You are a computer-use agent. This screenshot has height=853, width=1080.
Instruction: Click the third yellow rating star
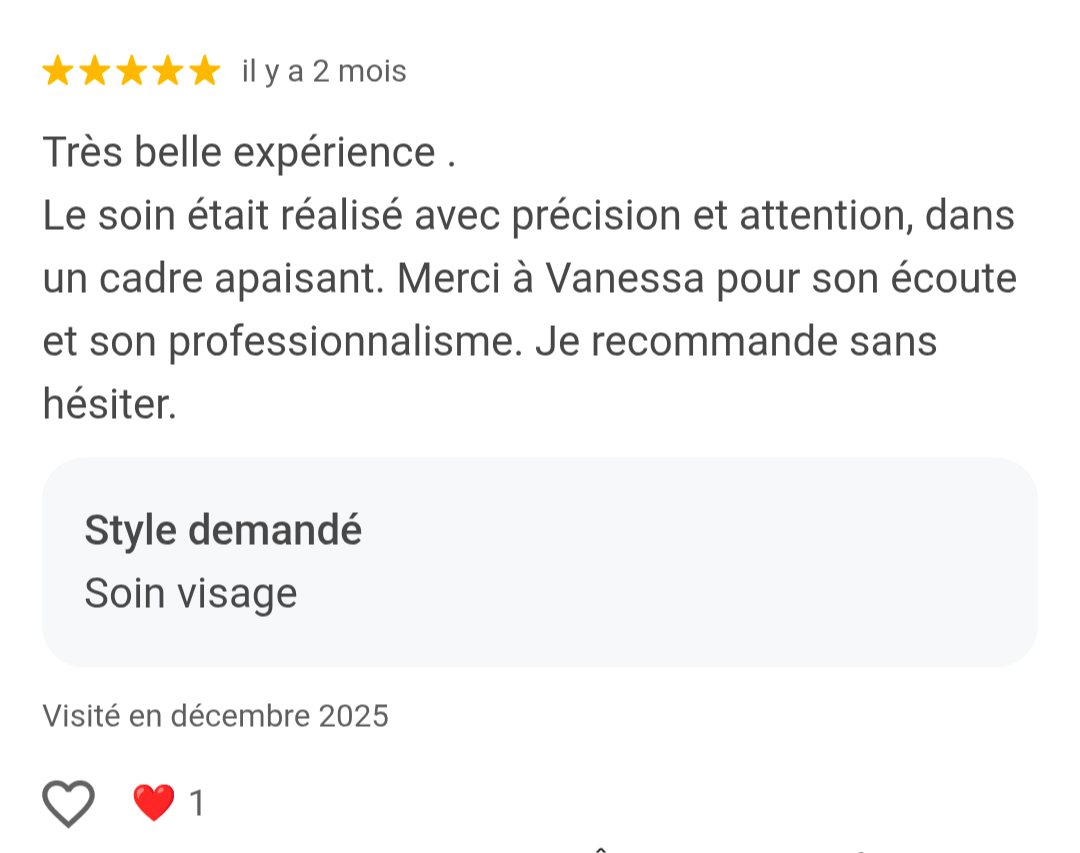coord(132,72)
